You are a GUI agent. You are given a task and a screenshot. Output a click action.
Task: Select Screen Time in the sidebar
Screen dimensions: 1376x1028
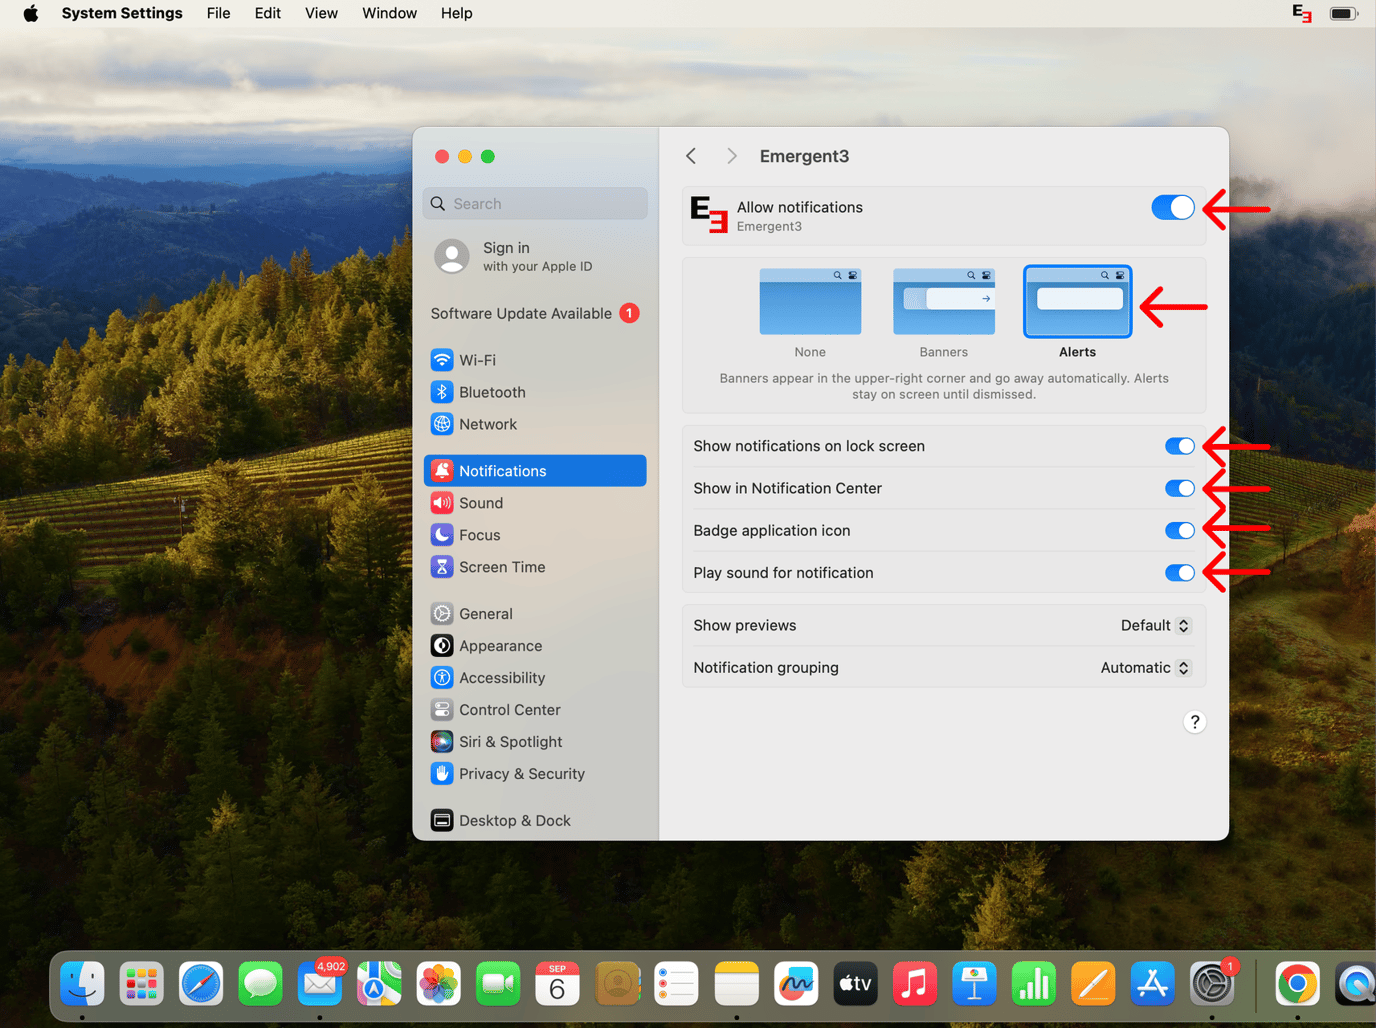pos(501,567)
